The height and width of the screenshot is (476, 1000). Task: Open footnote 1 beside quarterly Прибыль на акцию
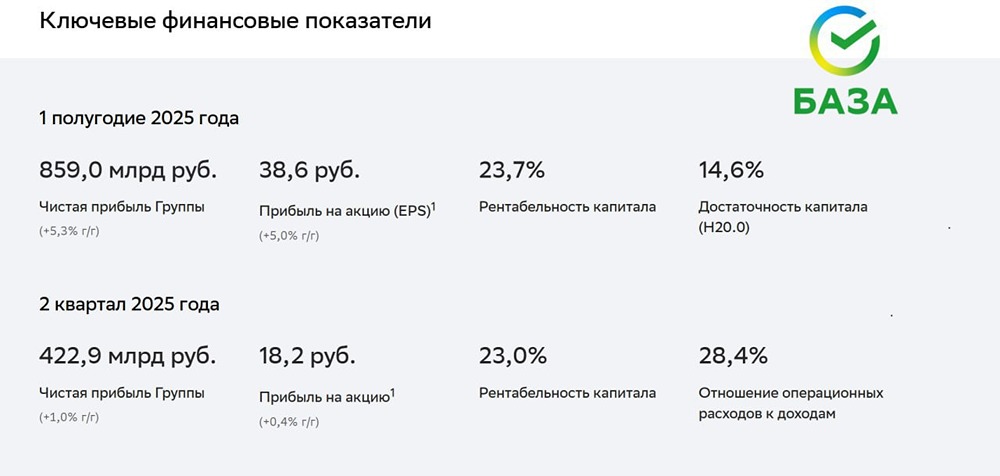[392, 391]
